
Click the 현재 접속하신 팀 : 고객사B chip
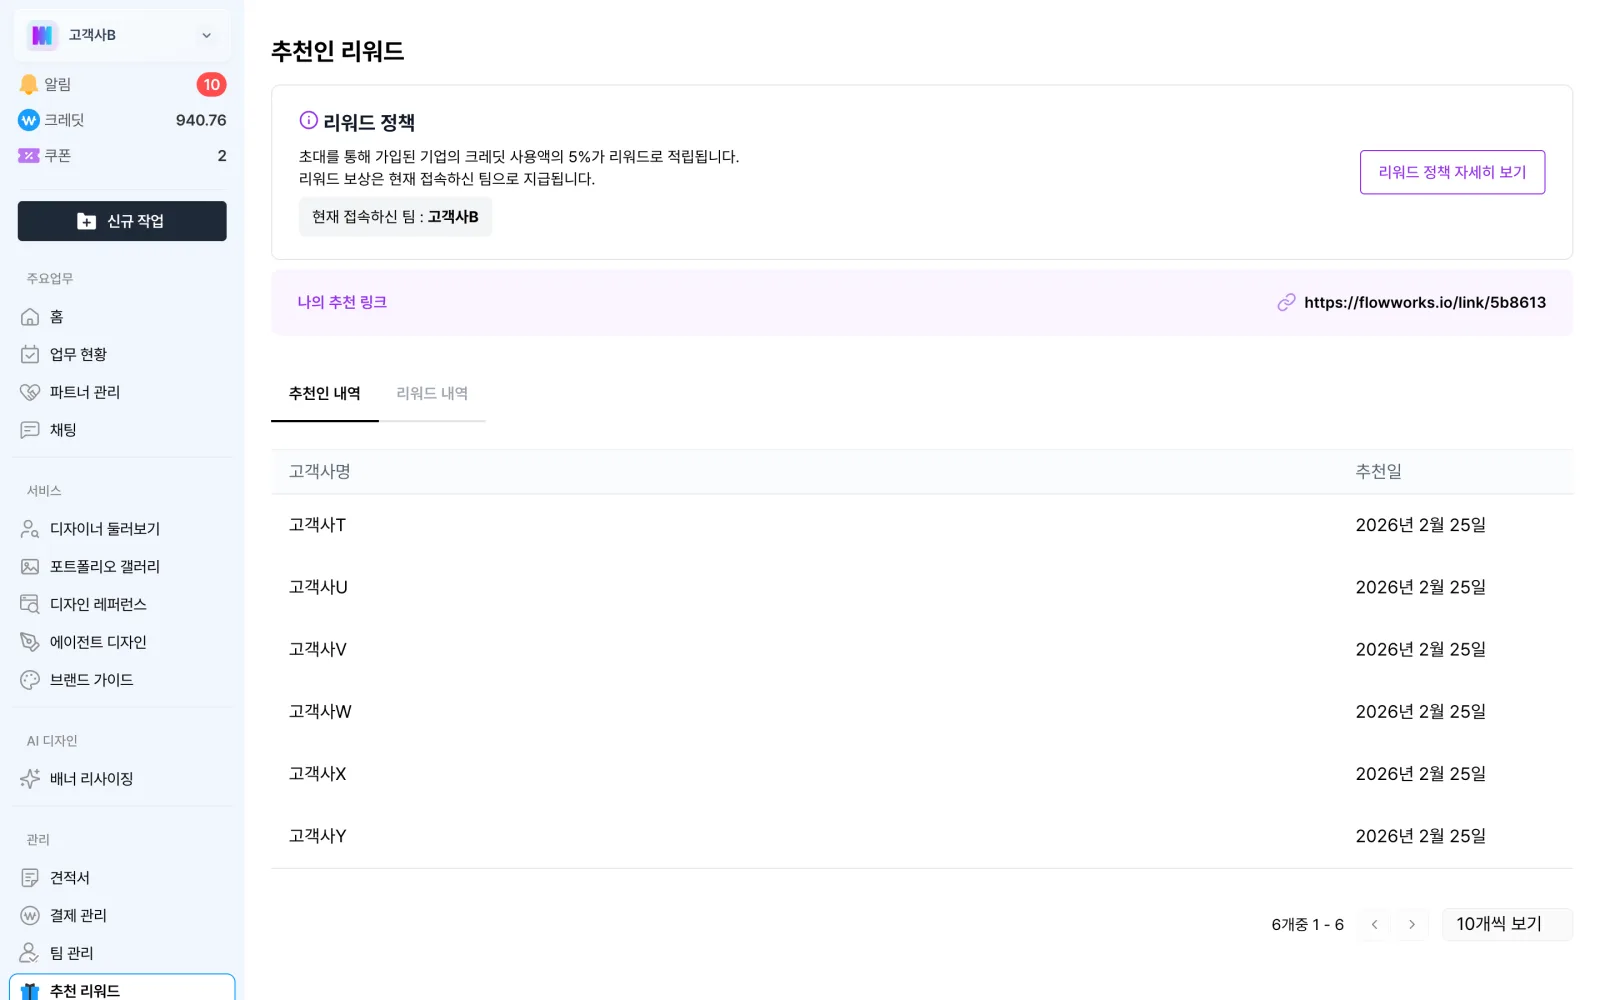coord(395,217)
